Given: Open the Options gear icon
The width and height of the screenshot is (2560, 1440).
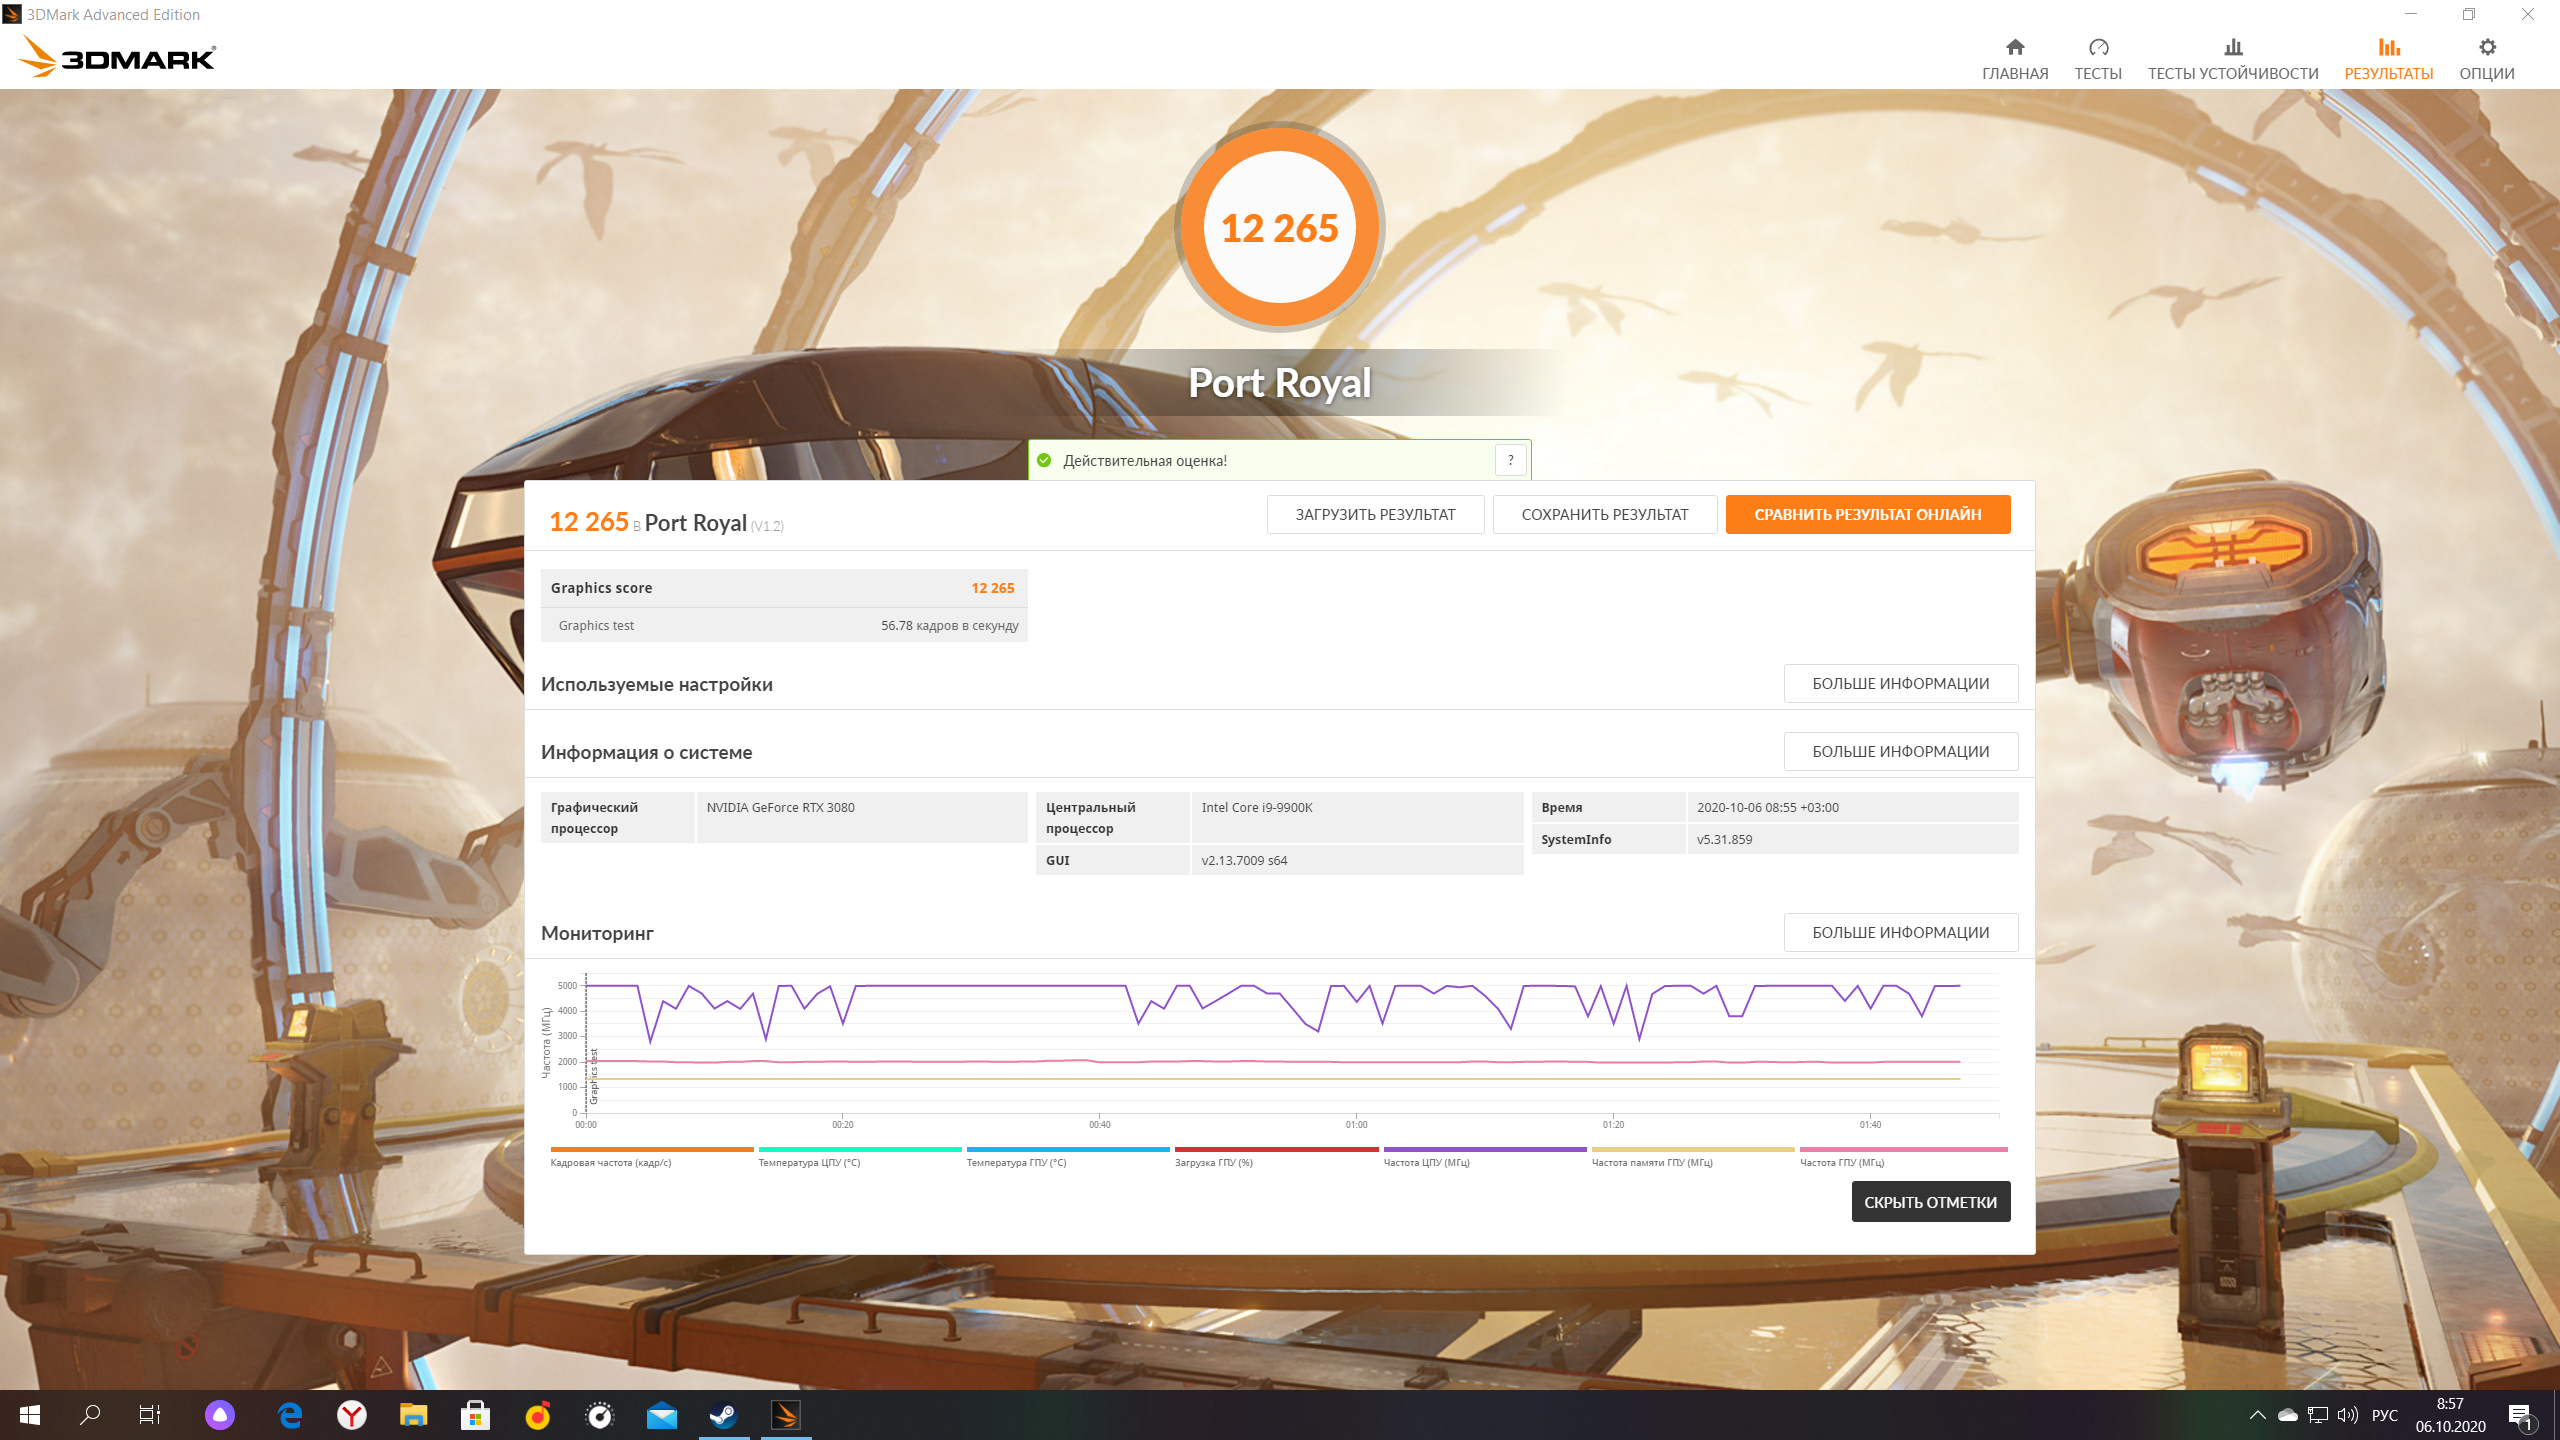Looking at the screenshot, I should (x=2486, y=47).
